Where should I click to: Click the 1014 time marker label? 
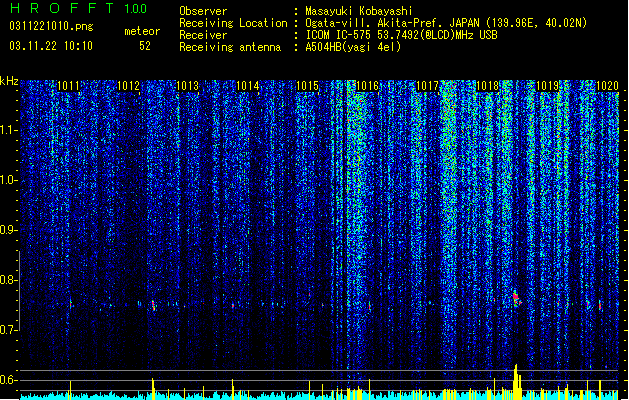click(x=248, y=86)
